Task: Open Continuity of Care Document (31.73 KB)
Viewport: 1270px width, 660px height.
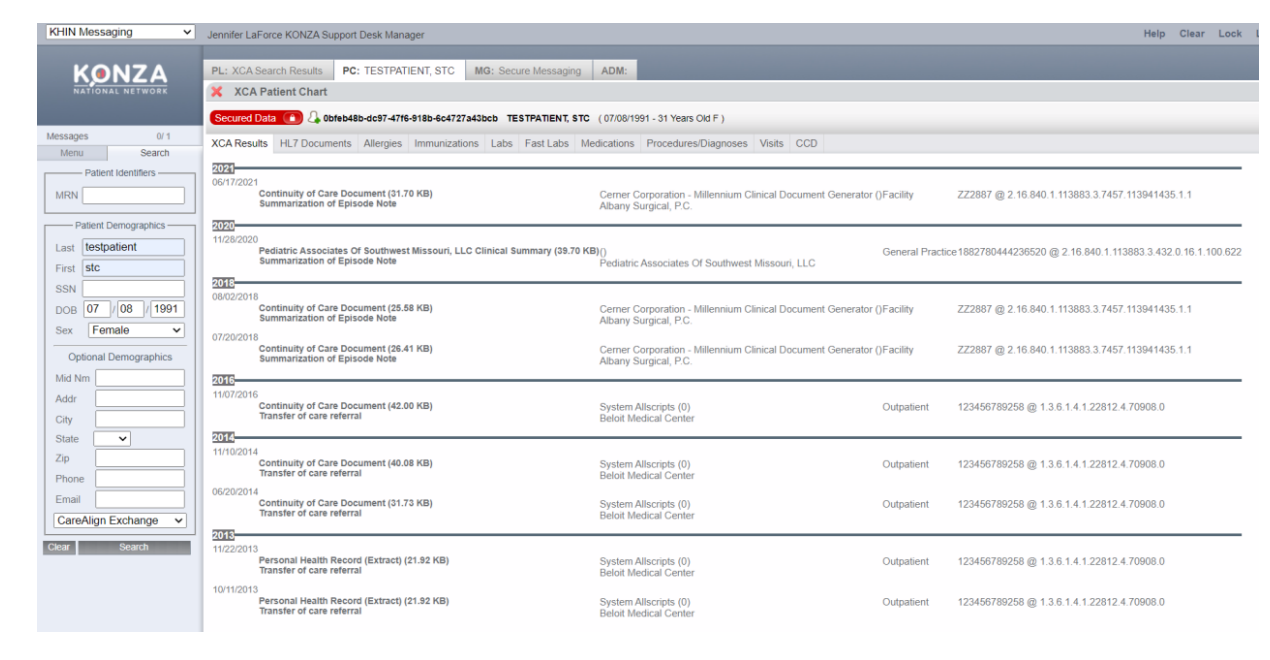Action: pyautogui.click(x=345, y=503)
